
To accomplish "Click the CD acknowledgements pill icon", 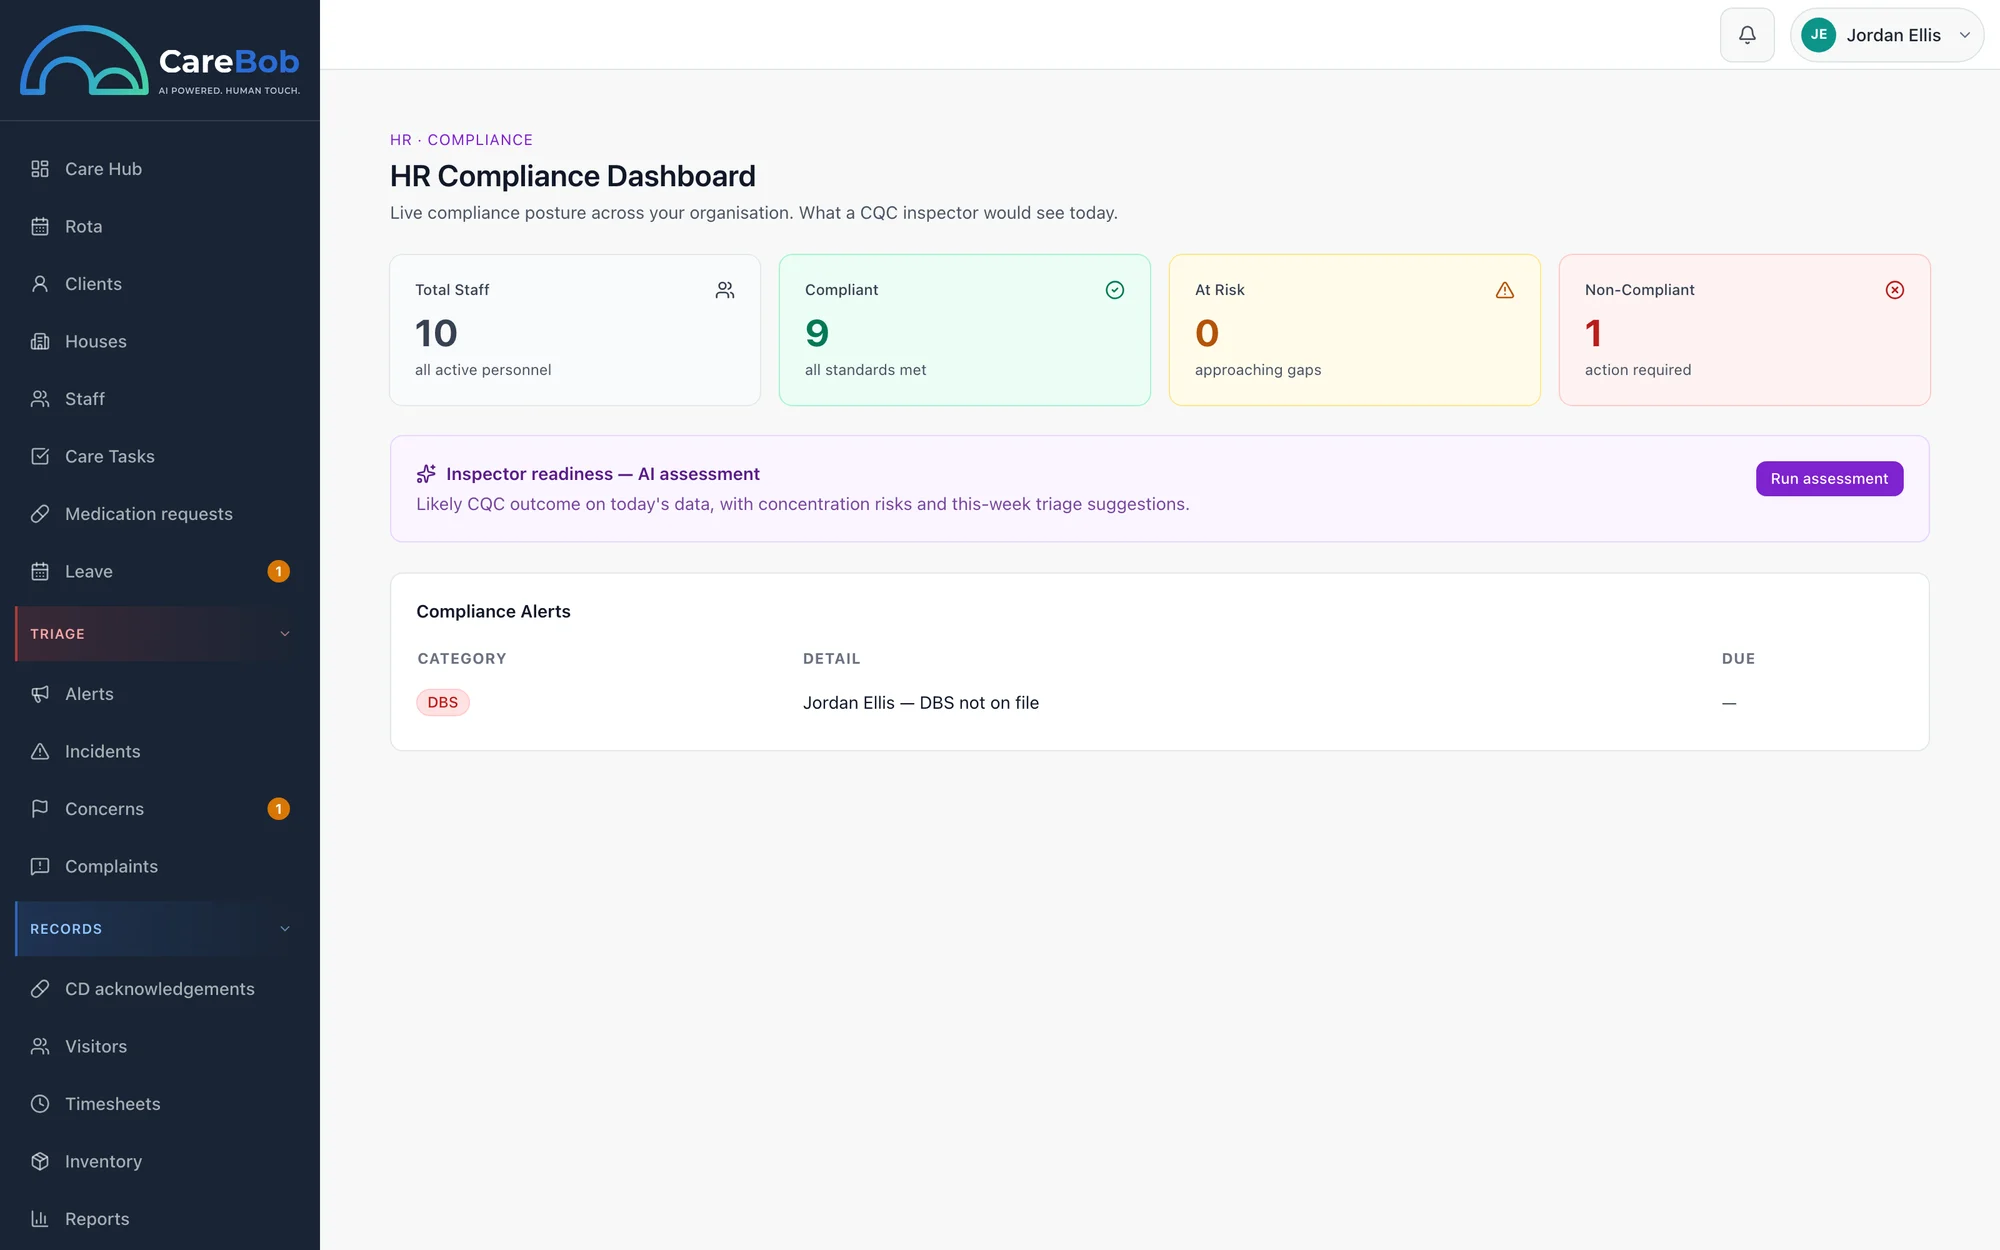I will (40, 989).
